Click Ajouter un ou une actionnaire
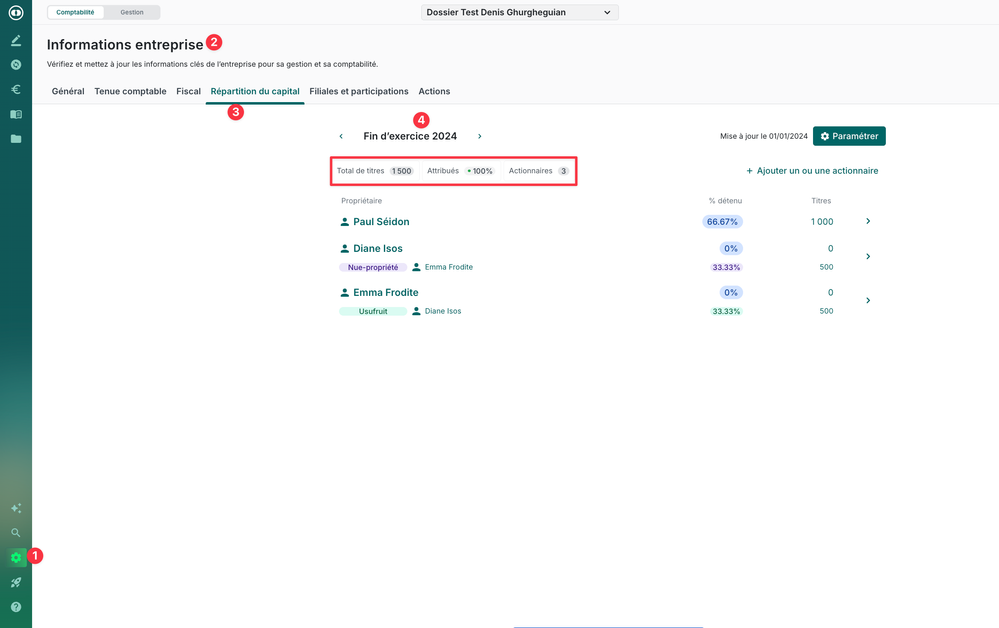 click(x=811, y=171)
